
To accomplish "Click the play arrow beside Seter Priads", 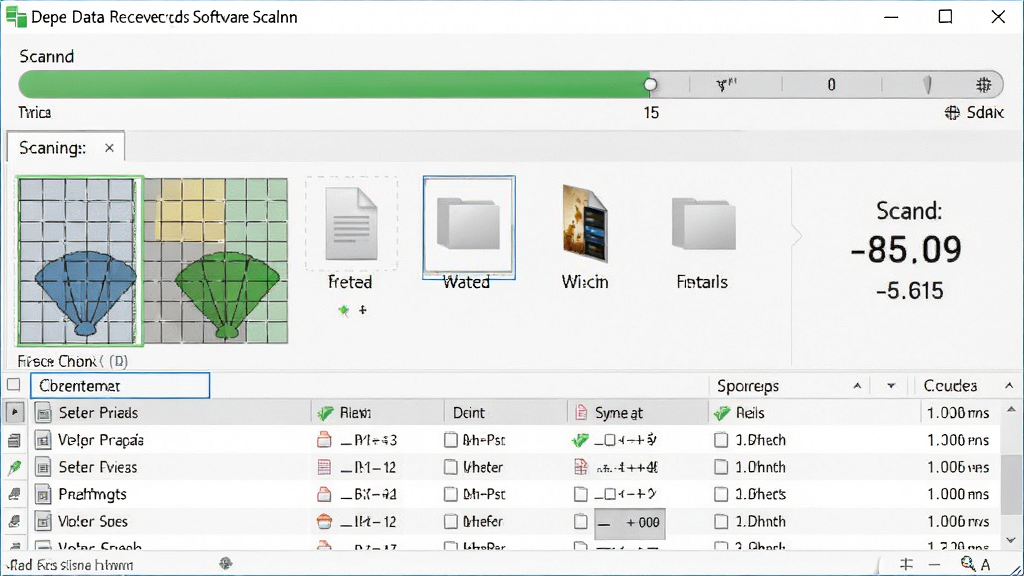I will click(x=14, y=413).
